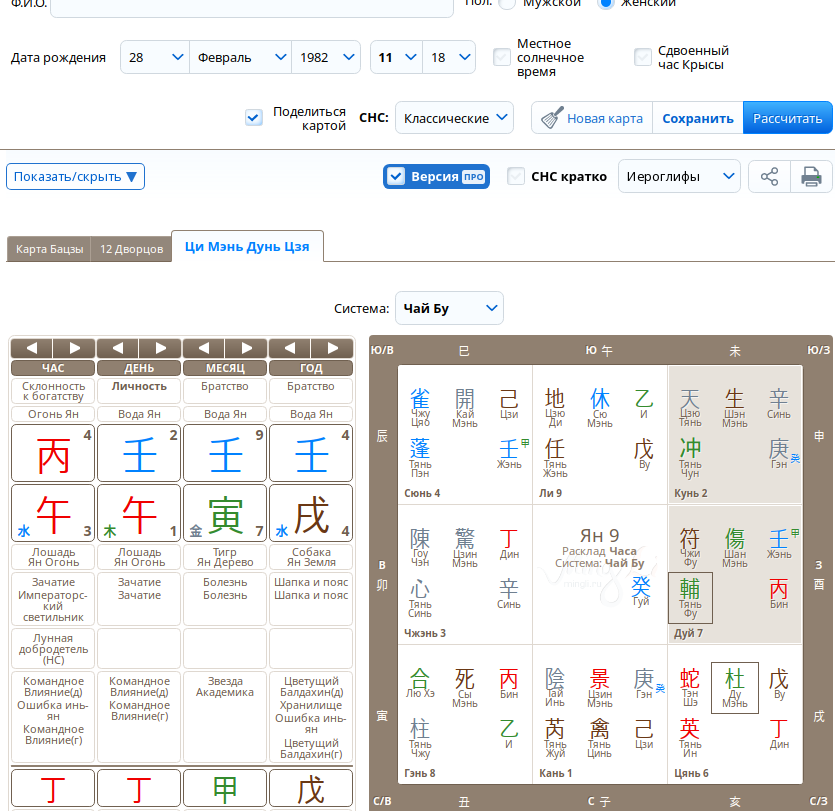Click the 壬 day stem glyph
Screen dimensions: 835x811
point(139,455)
